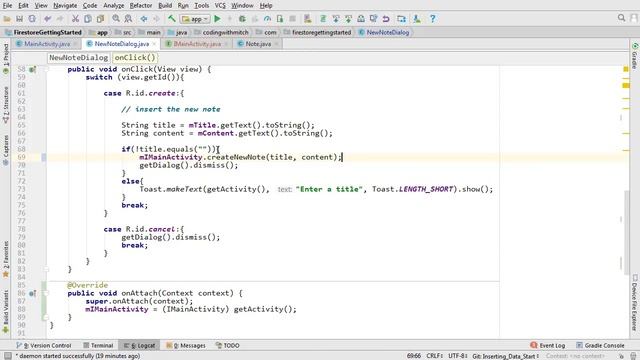Open Gradle side panel
The width and height of the screenshot is (640, 360).
635,55
